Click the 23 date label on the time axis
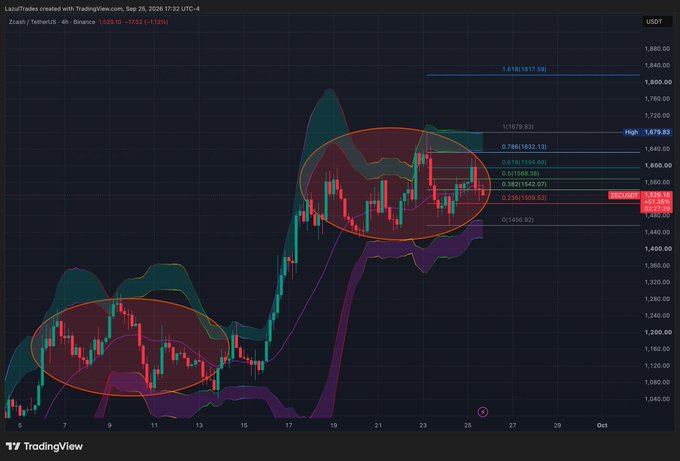The height and width of the screenshot is (461, 680). pyautogui.click(x=423, y=425)
